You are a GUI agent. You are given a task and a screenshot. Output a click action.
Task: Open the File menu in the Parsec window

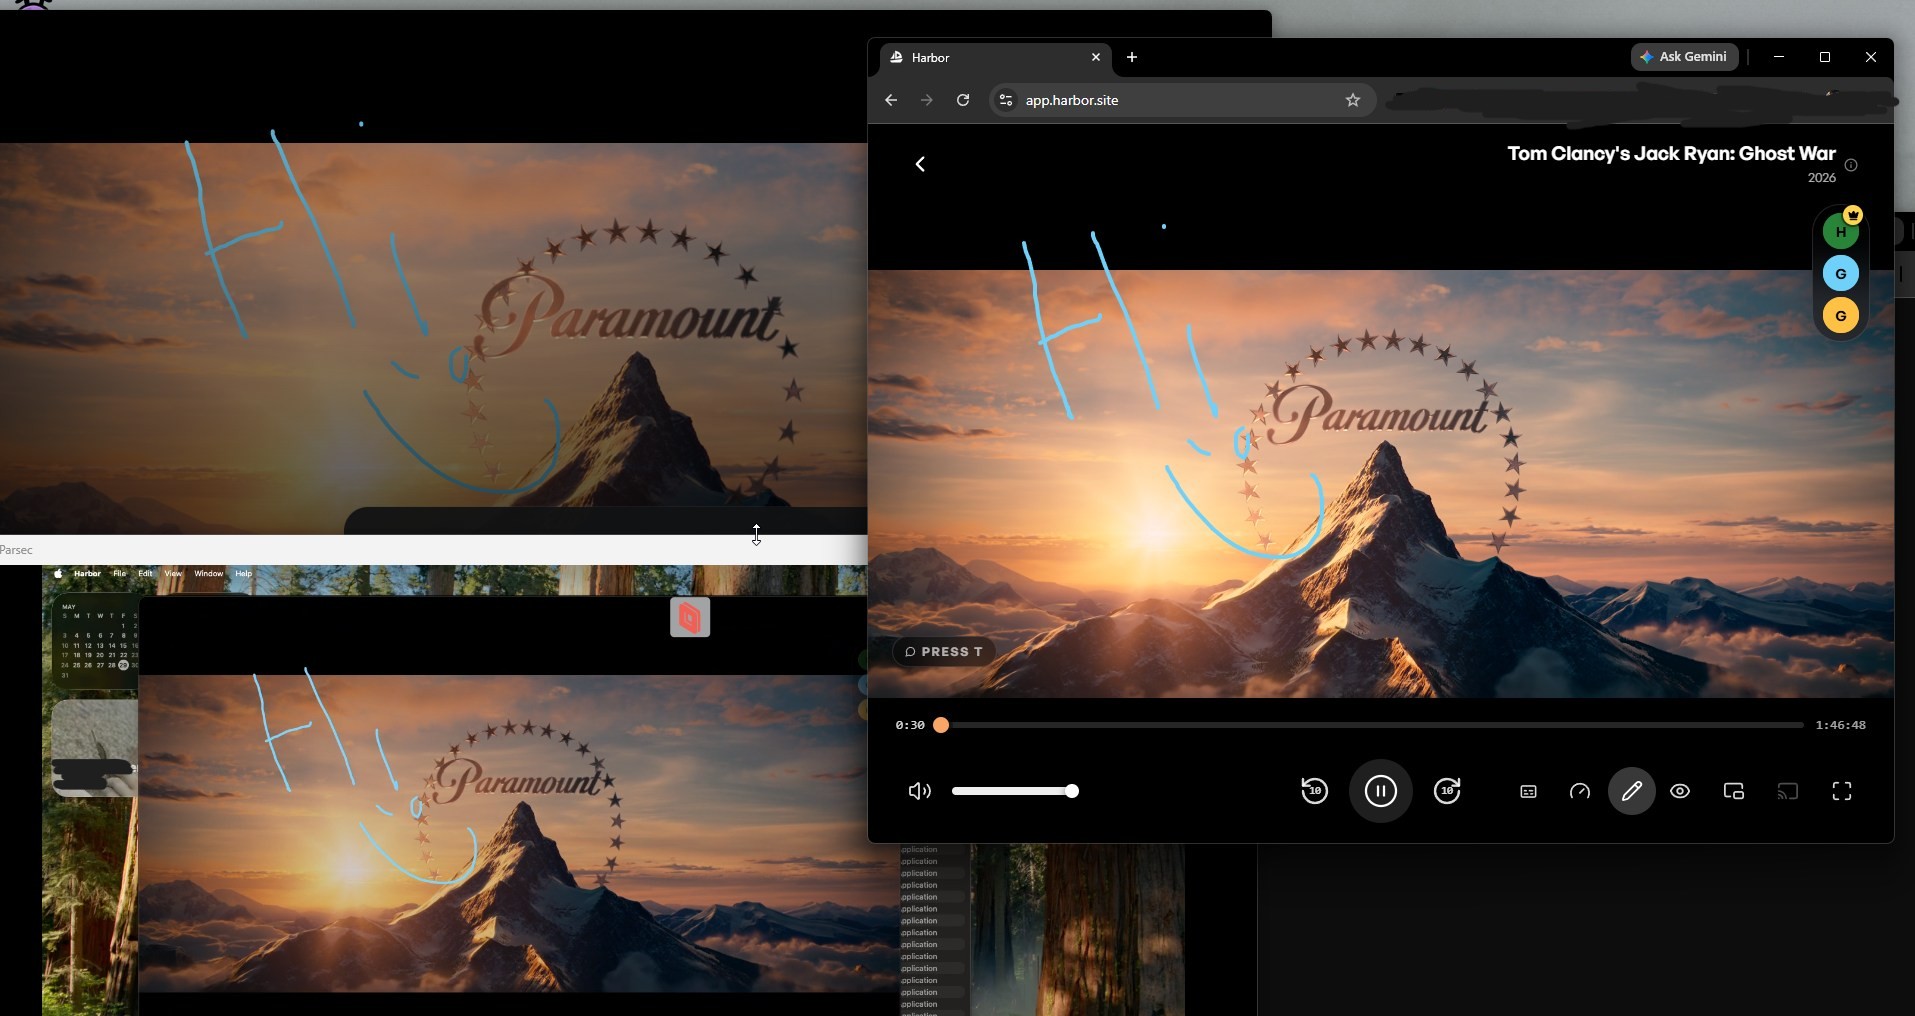tap(119, 574)
